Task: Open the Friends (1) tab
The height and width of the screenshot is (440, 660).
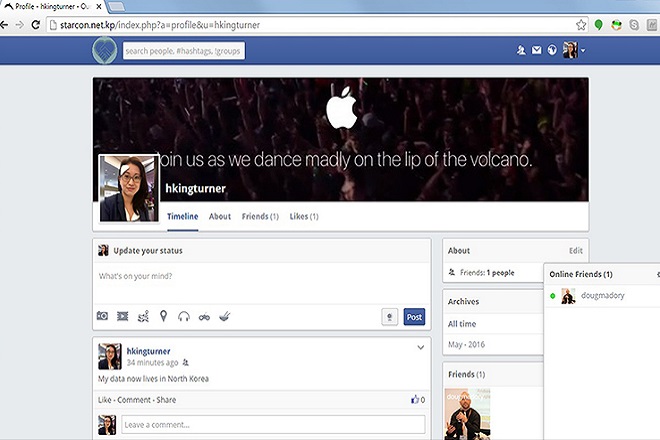Action: tap(260, 216)
